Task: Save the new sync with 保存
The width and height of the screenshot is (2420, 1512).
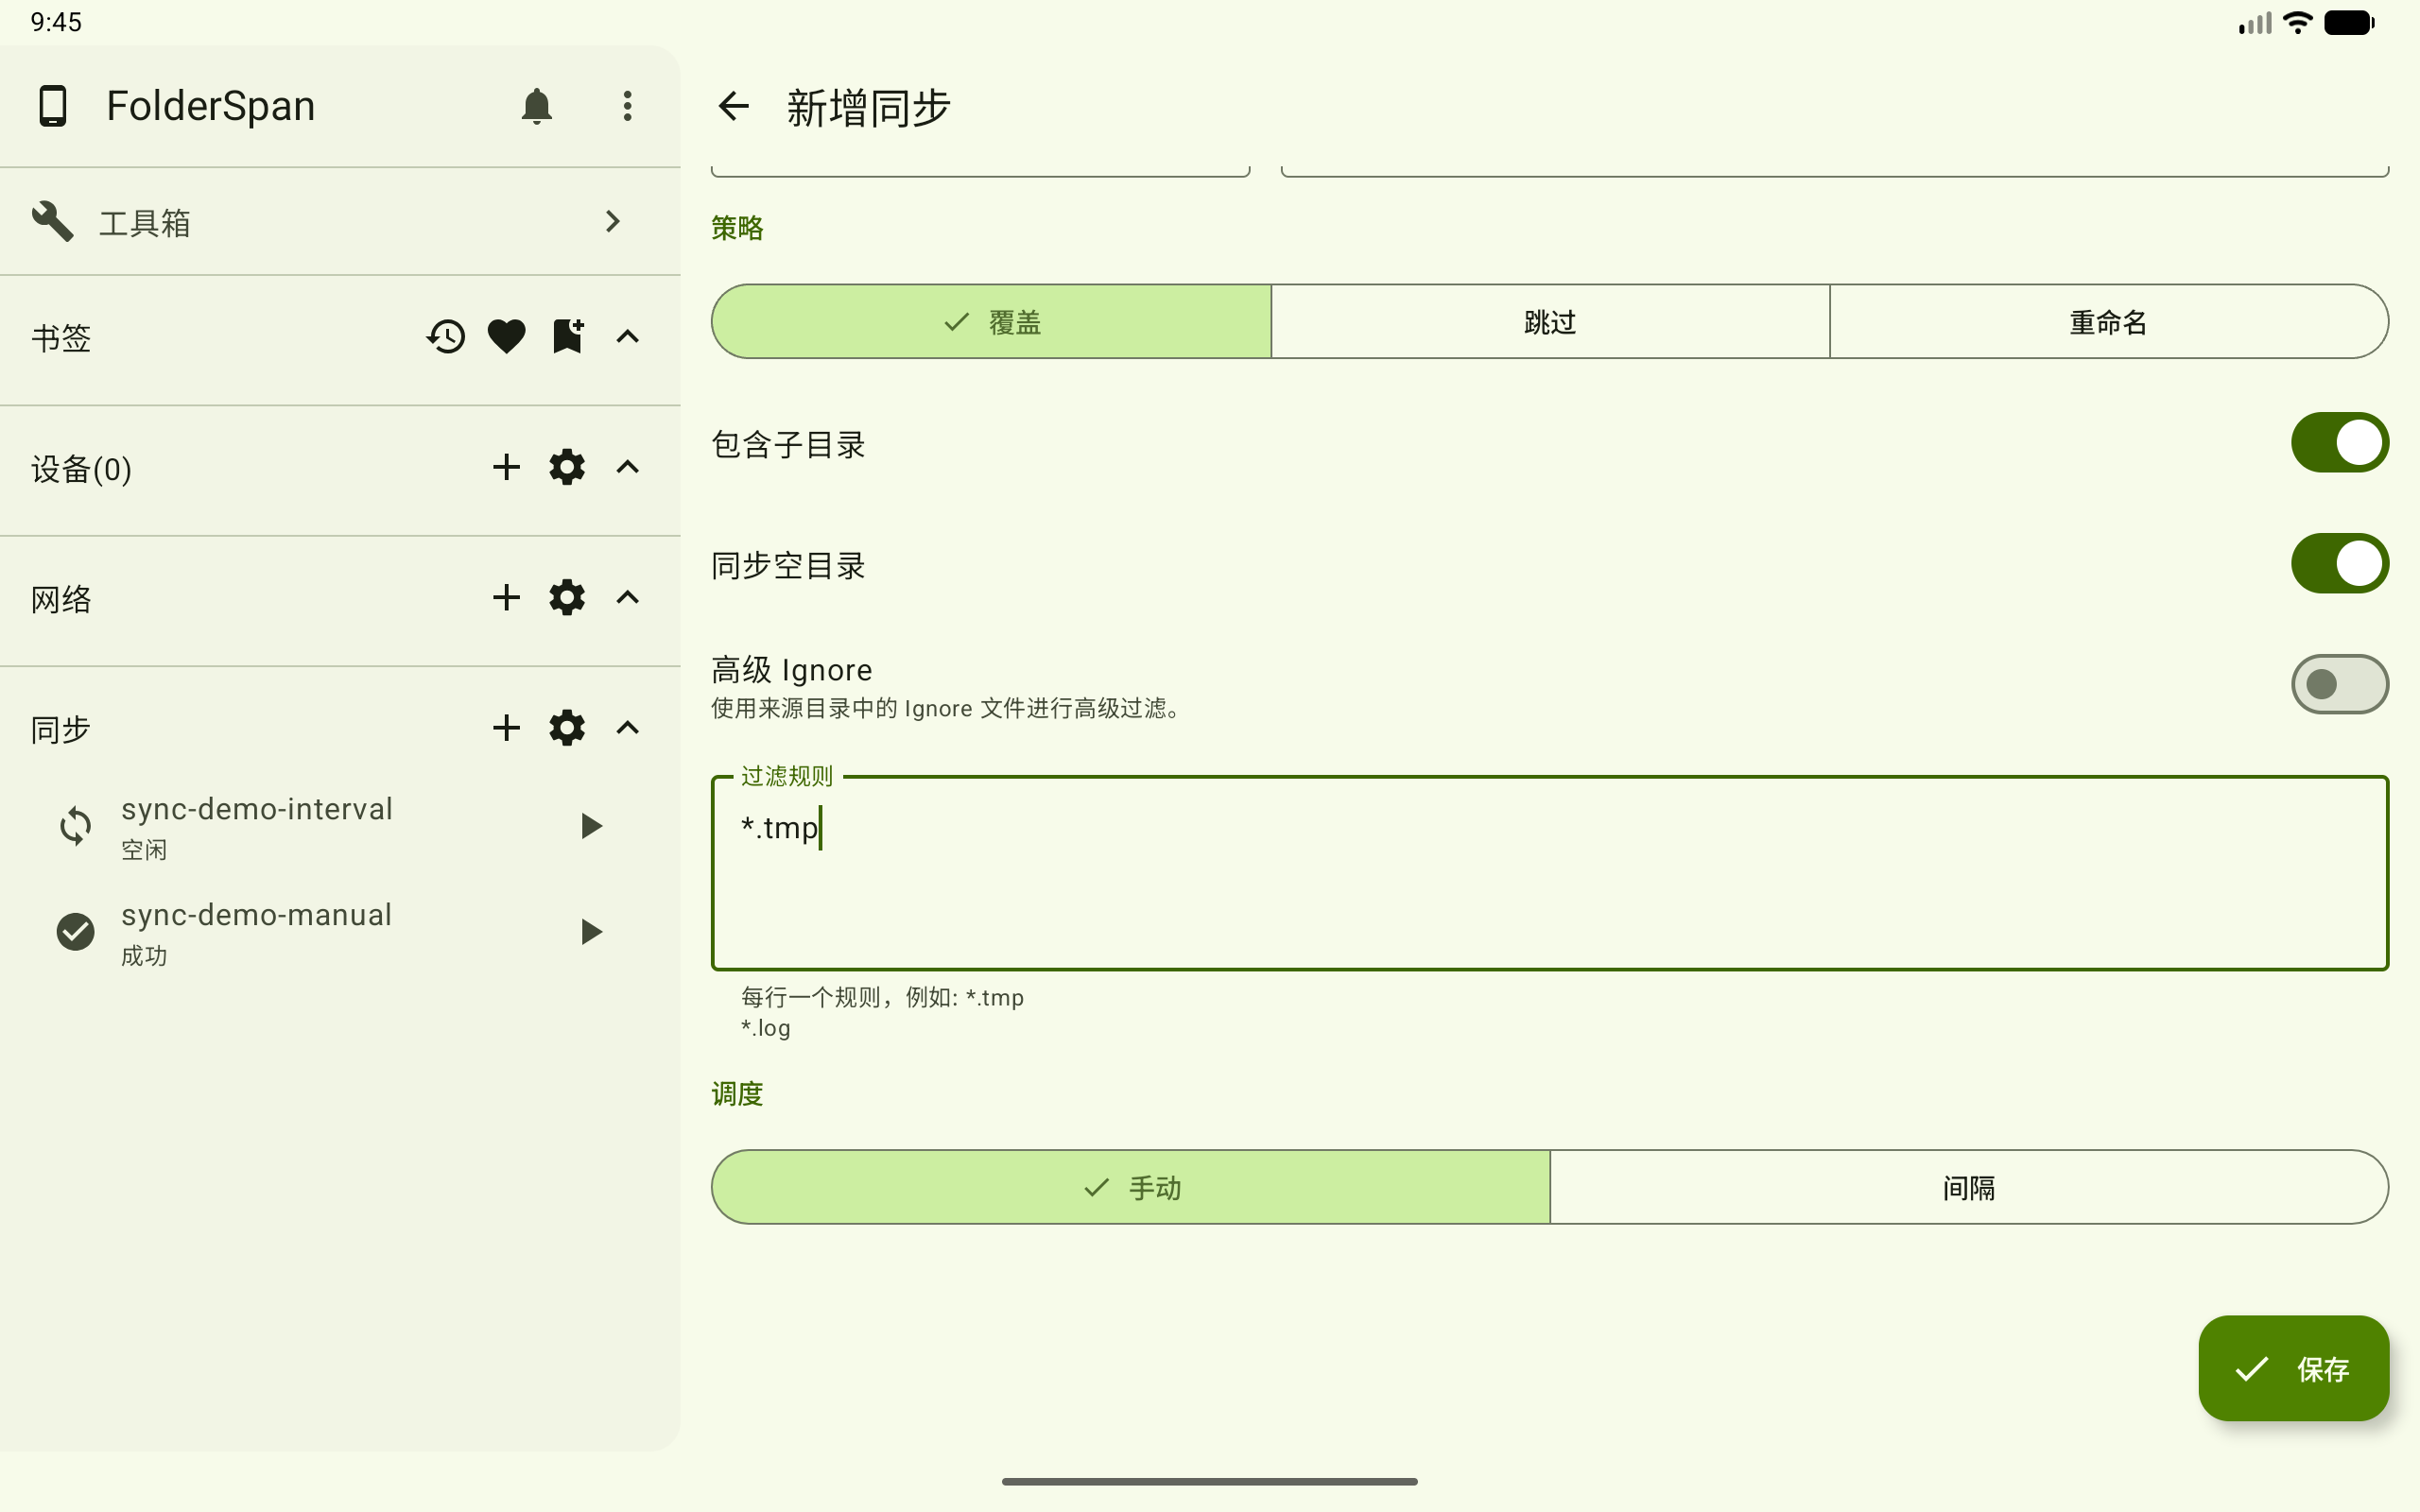Action: (2293, 1369)
